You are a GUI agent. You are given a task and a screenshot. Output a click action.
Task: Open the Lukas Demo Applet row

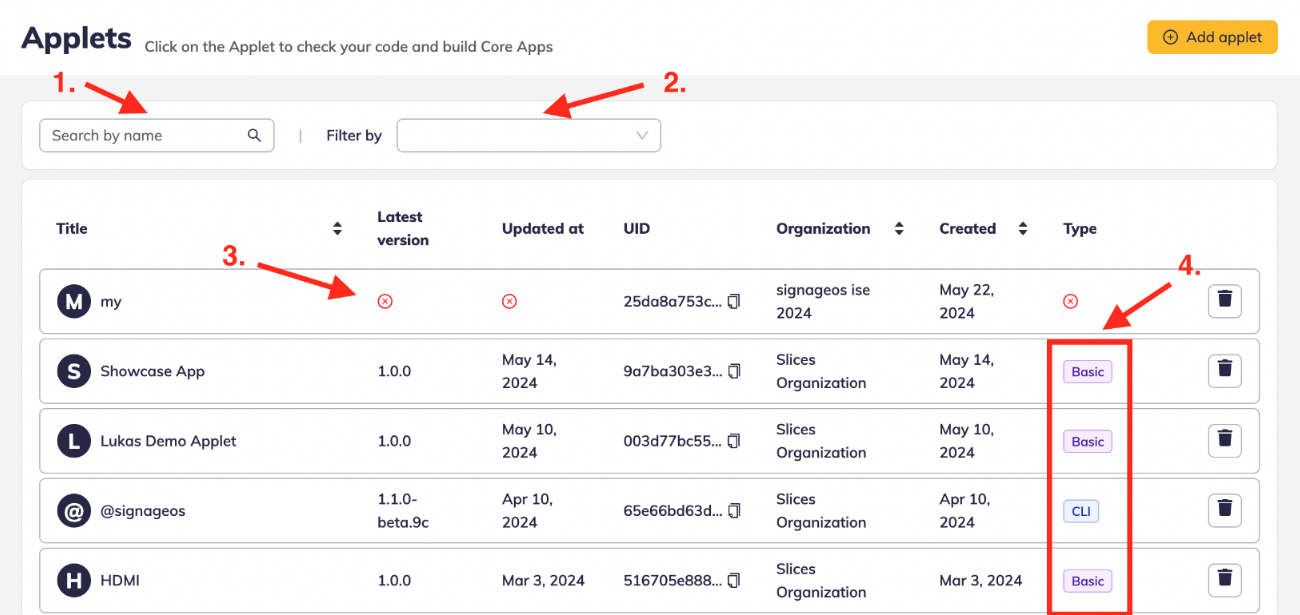(x=168, y=441)
